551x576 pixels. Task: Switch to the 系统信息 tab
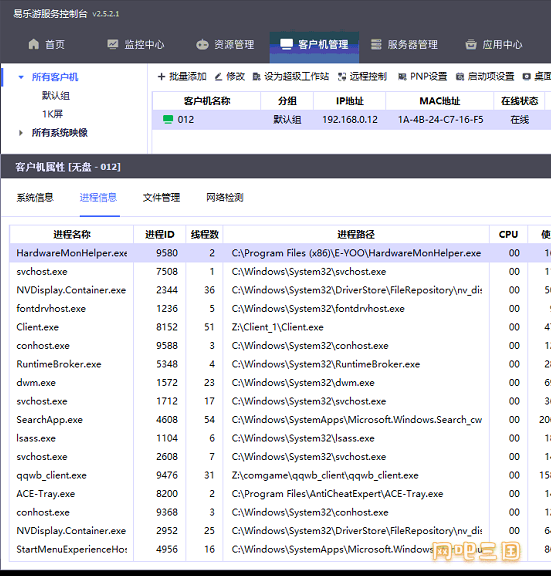pos(35,198)
